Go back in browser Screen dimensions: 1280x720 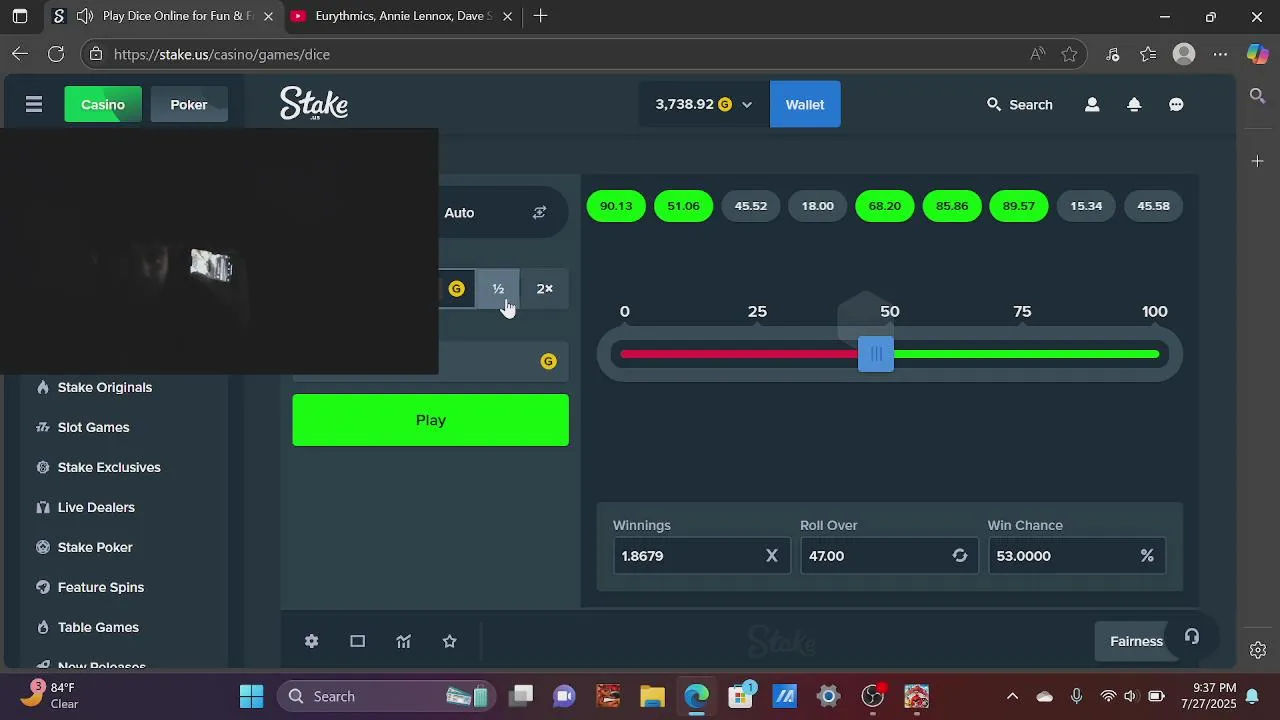click(x=20, y=54)
